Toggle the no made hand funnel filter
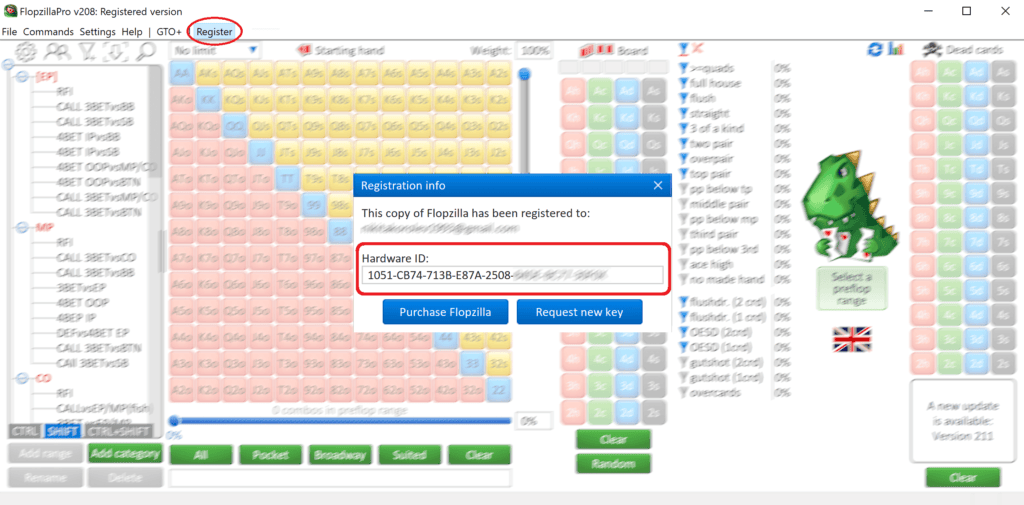Viewport: 1024px width, 505px height. pos(684,279)
